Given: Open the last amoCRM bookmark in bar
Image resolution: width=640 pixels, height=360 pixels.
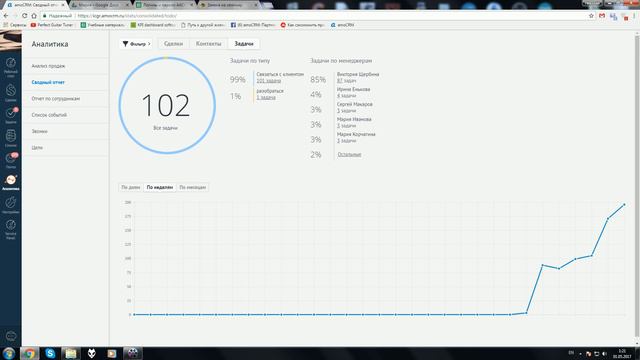Looking at the screenshot, I should pos(342,25).
